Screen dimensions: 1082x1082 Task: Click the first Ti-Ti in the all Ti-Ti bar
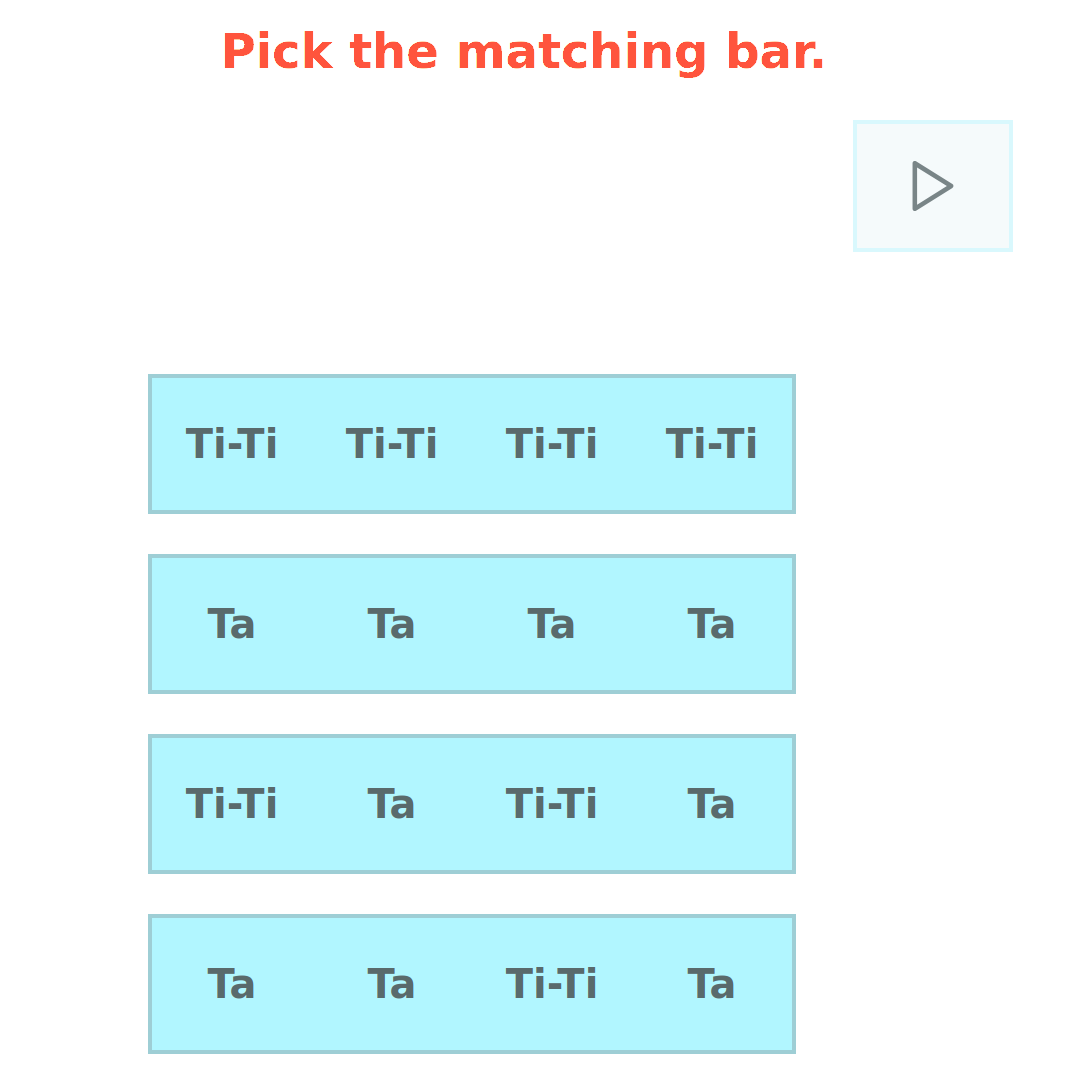231,444
